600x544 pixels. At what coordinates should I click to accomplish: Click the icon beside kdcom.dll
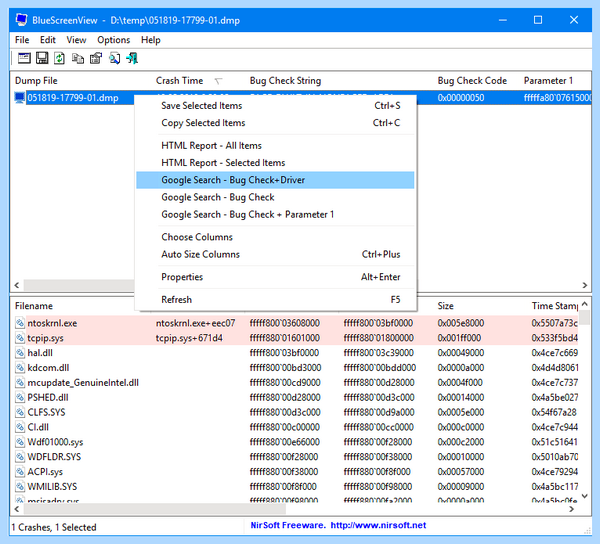[x=20, y=368]
